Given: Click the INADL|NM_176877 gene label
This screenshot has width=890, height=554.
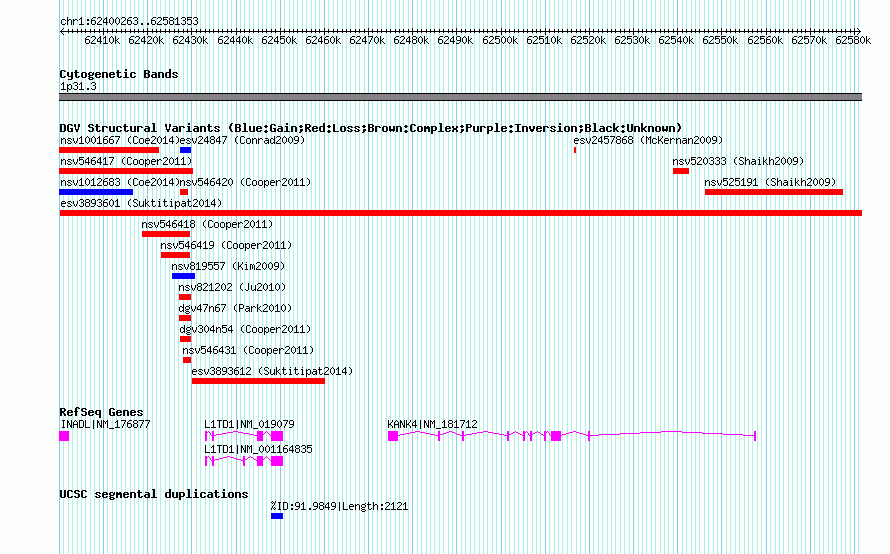Looking at the screenshot, I should (x=105, y=425).
